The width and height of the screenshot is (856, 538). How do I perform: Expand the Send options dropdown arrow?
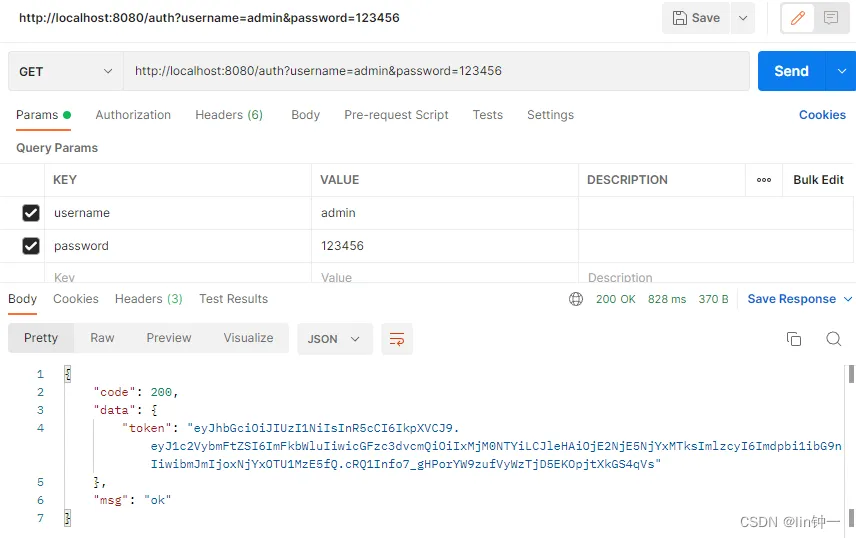(x=841, y=71)
